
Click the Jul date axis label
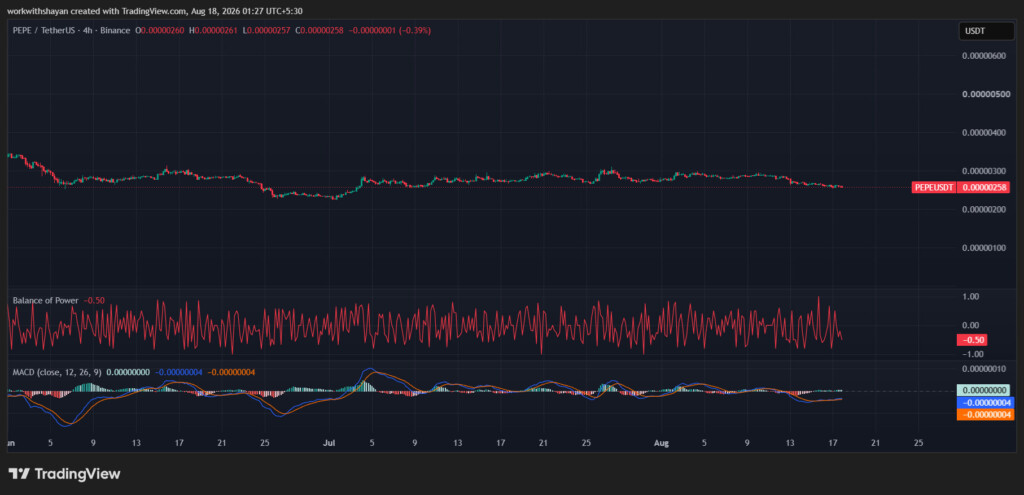tap(328, 443)
